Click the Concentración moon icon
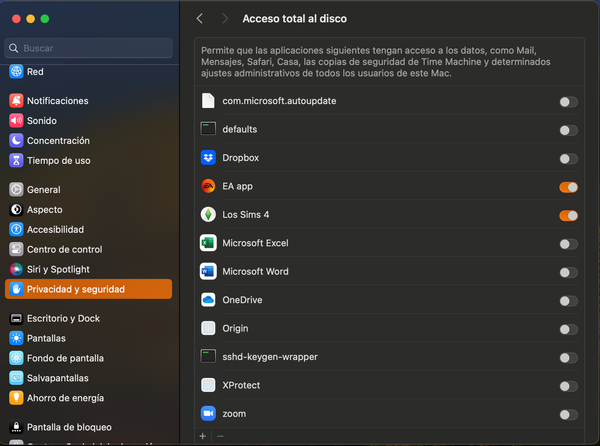Viewport: 600px width, 446px height. 16,140
